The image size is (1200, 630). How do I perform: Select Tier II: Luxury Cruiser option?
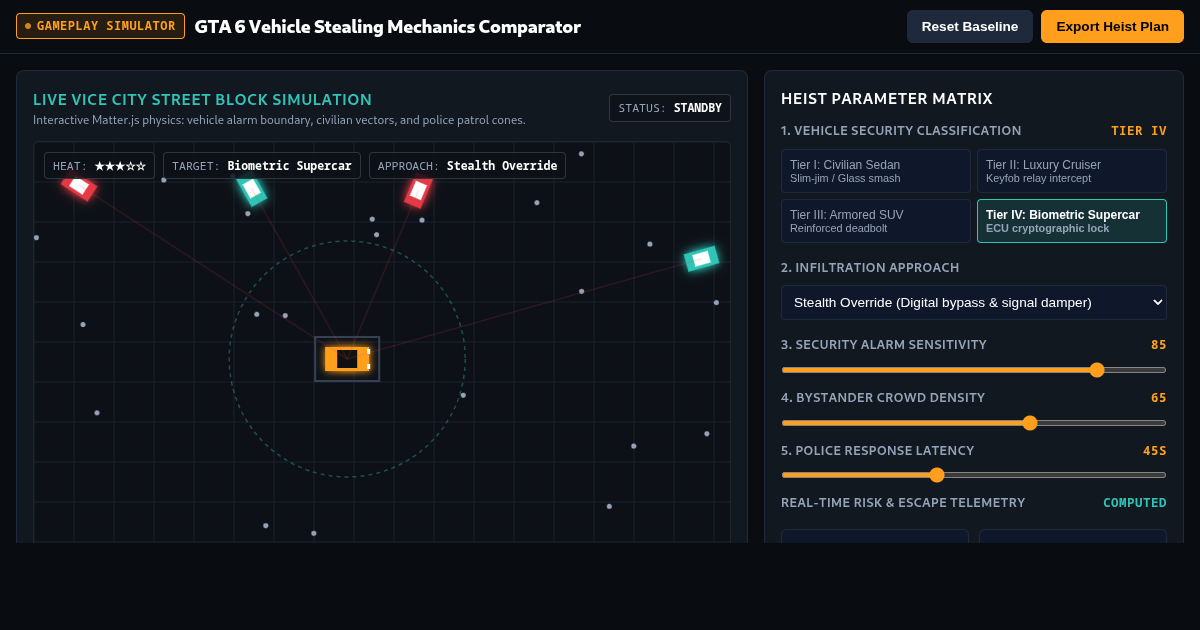(1071, 171)
